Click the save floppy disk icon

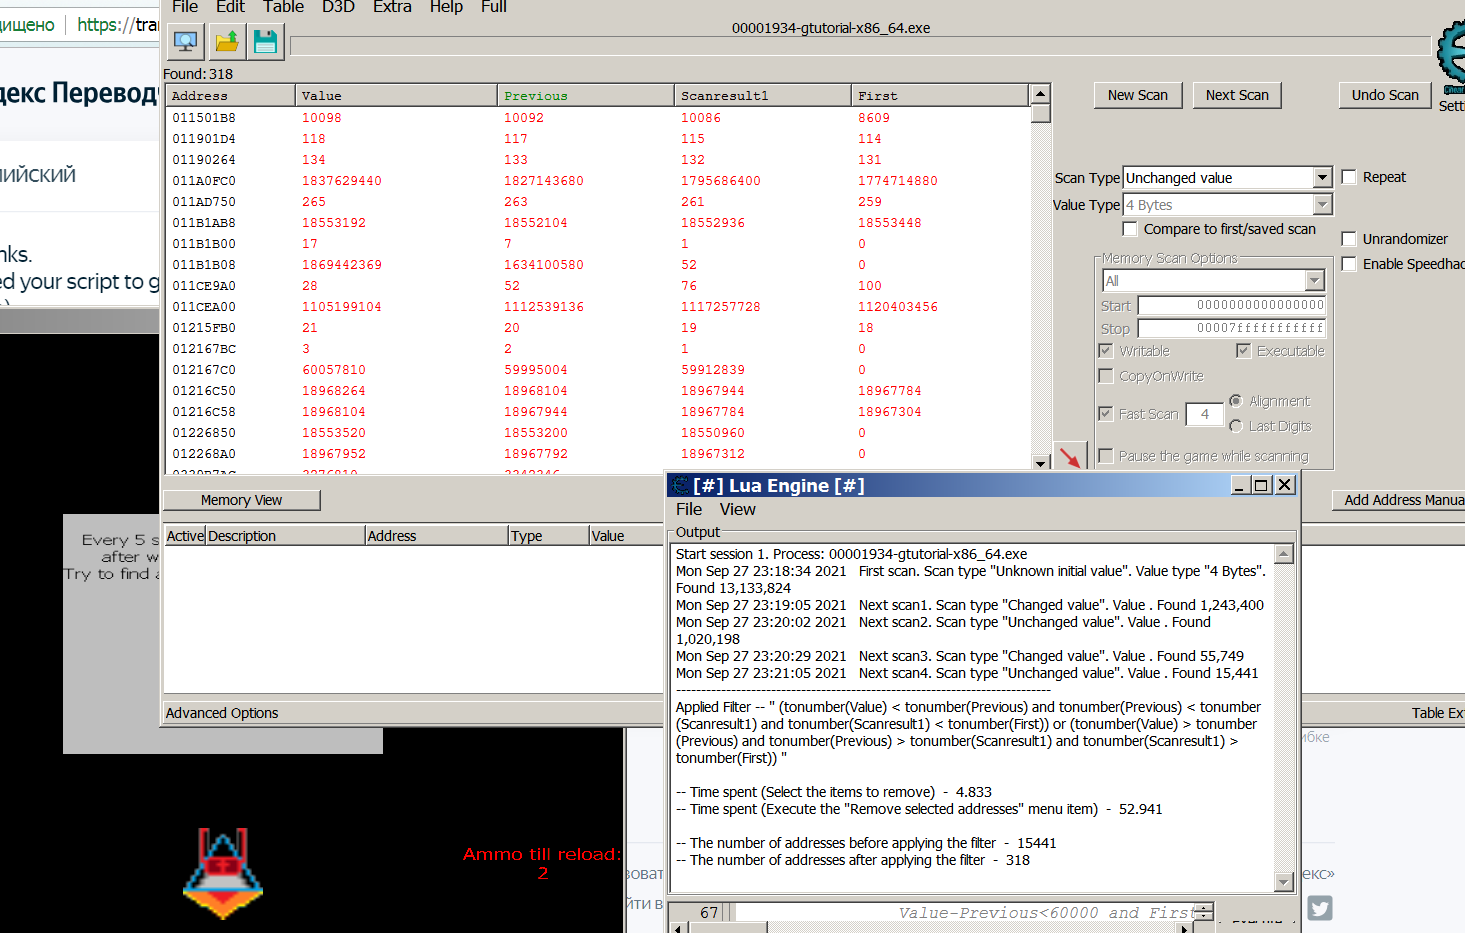point(265,42)
